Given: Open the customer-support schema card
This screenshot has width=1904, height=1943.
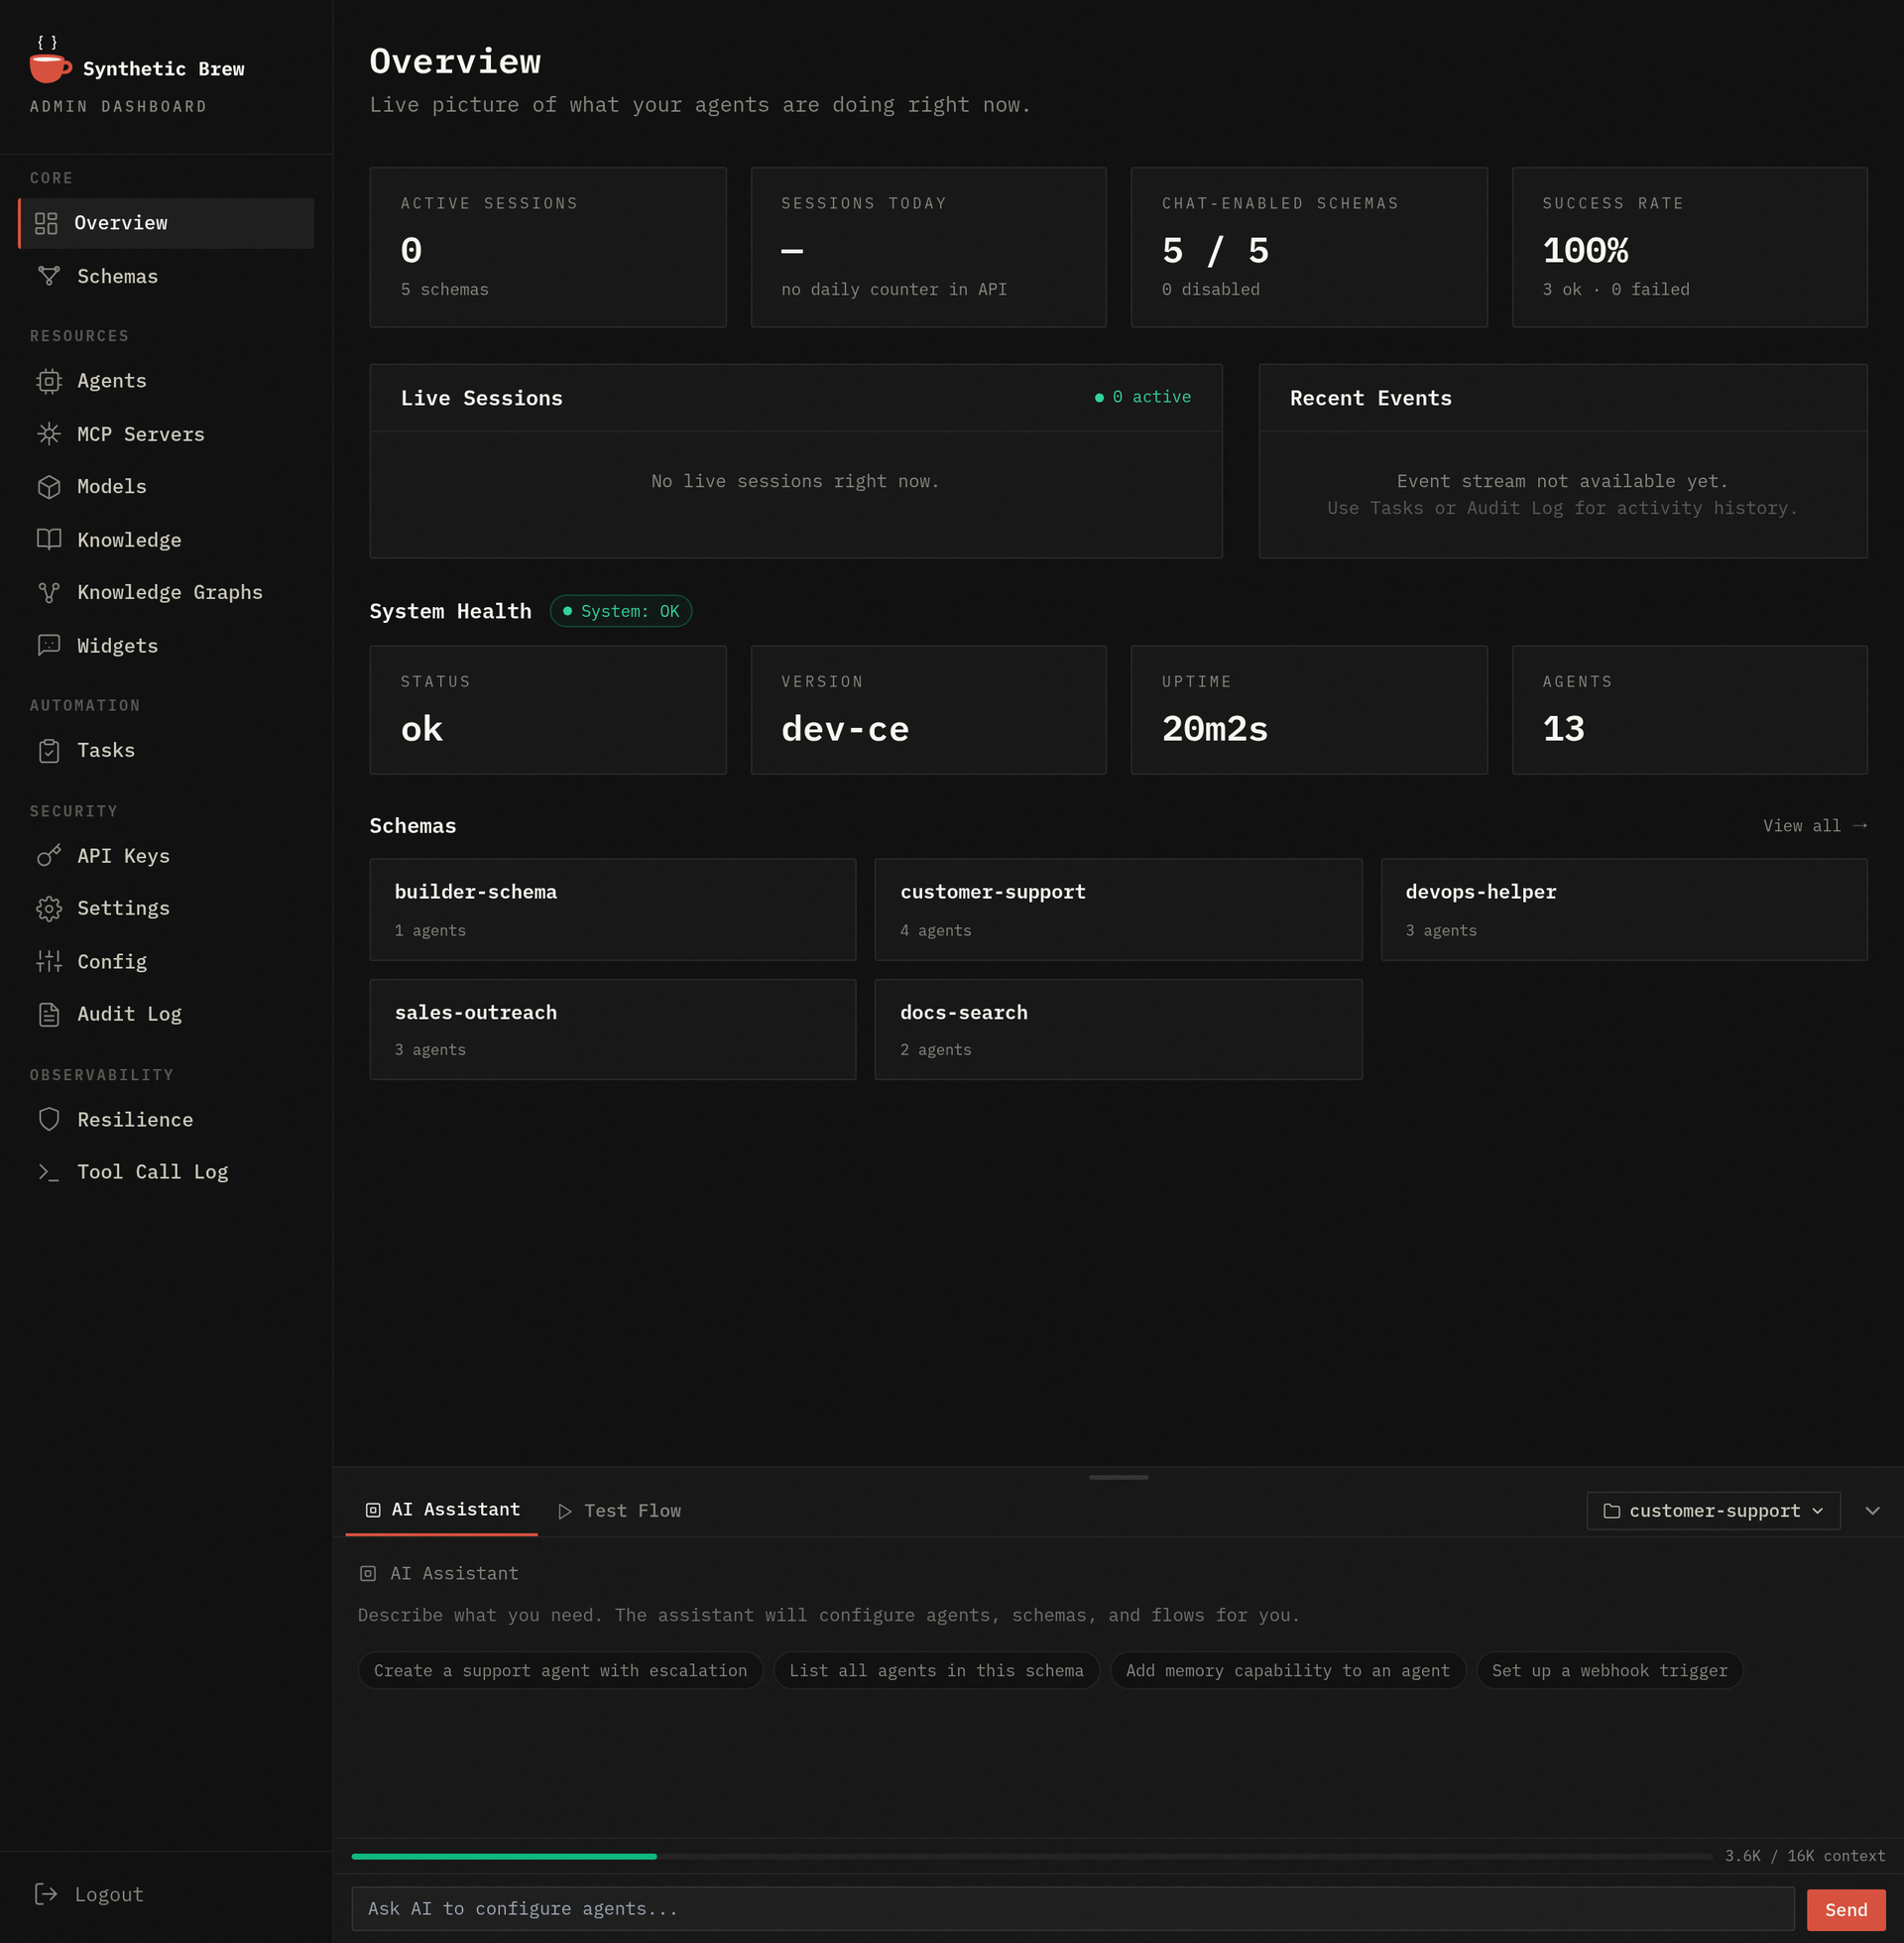Looking at the screenshot, I should click(1118, 910).
